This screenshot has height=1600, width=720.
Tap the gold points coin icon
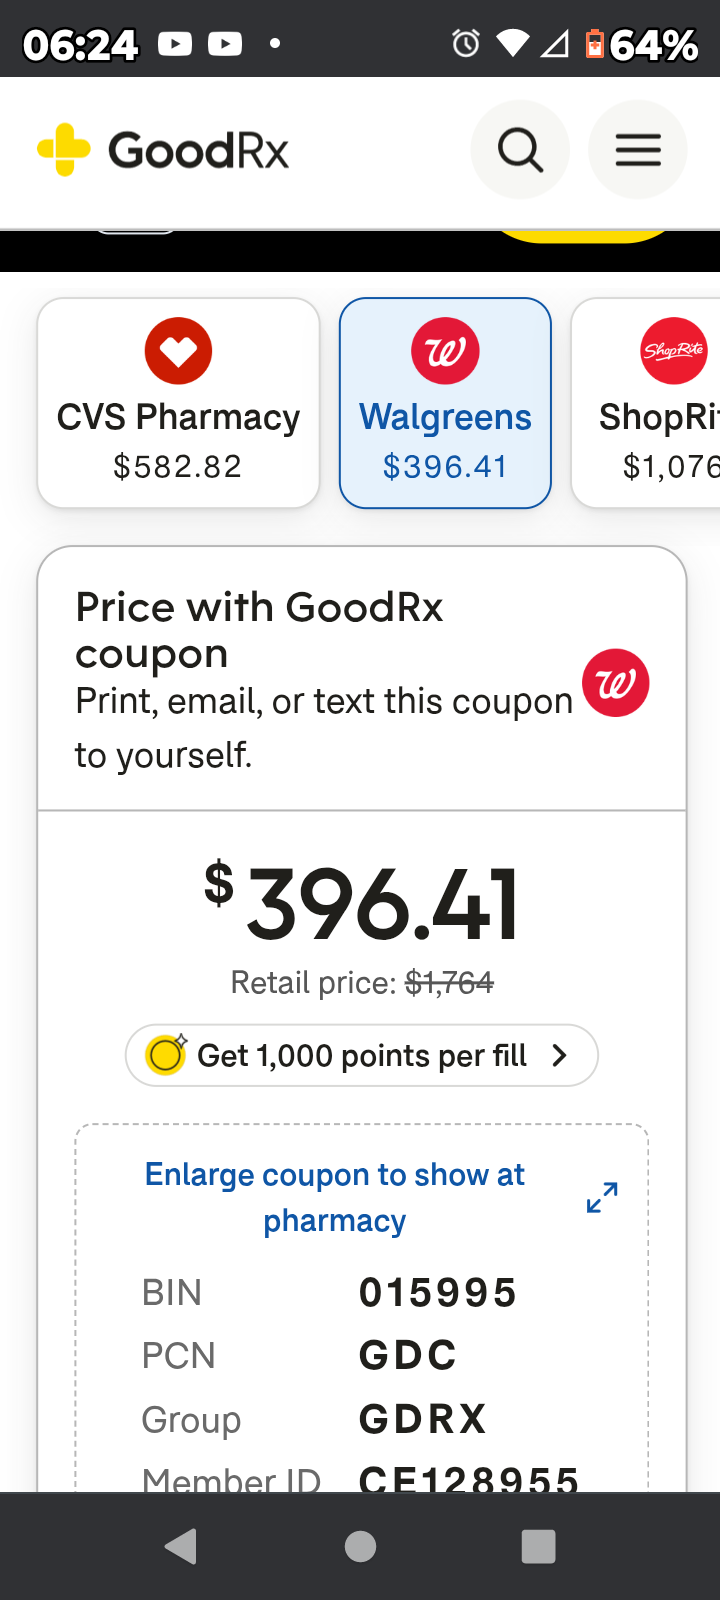tap(166, 1055)
